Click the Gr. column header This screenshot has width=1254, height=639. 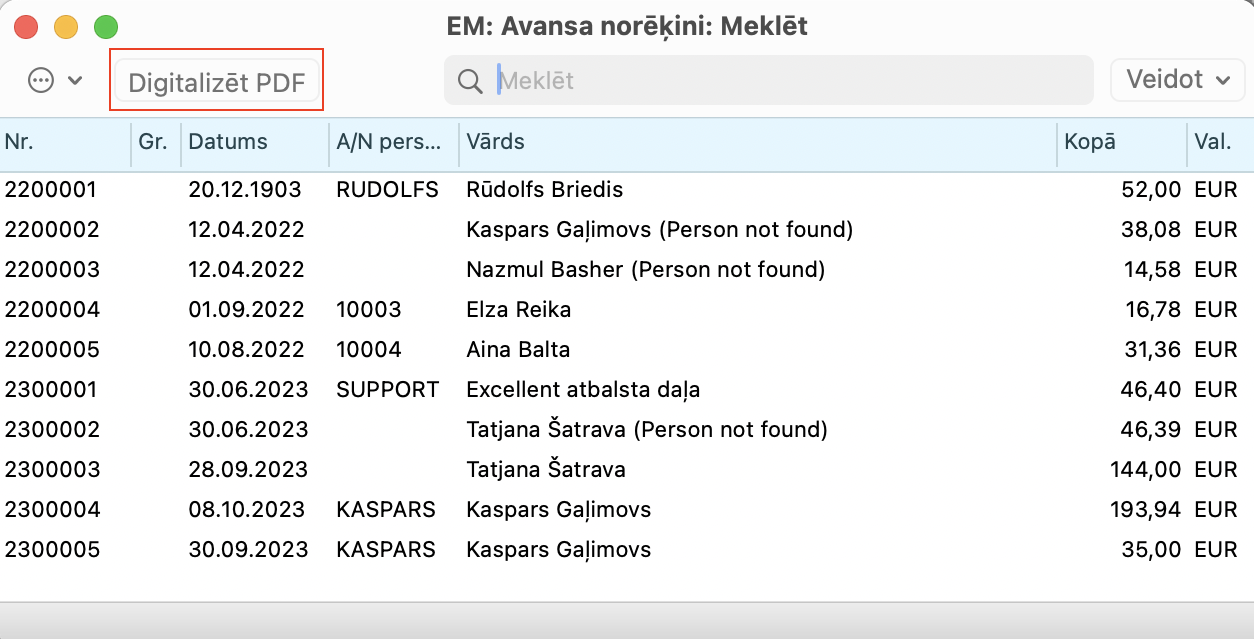(x=155, y=142)
